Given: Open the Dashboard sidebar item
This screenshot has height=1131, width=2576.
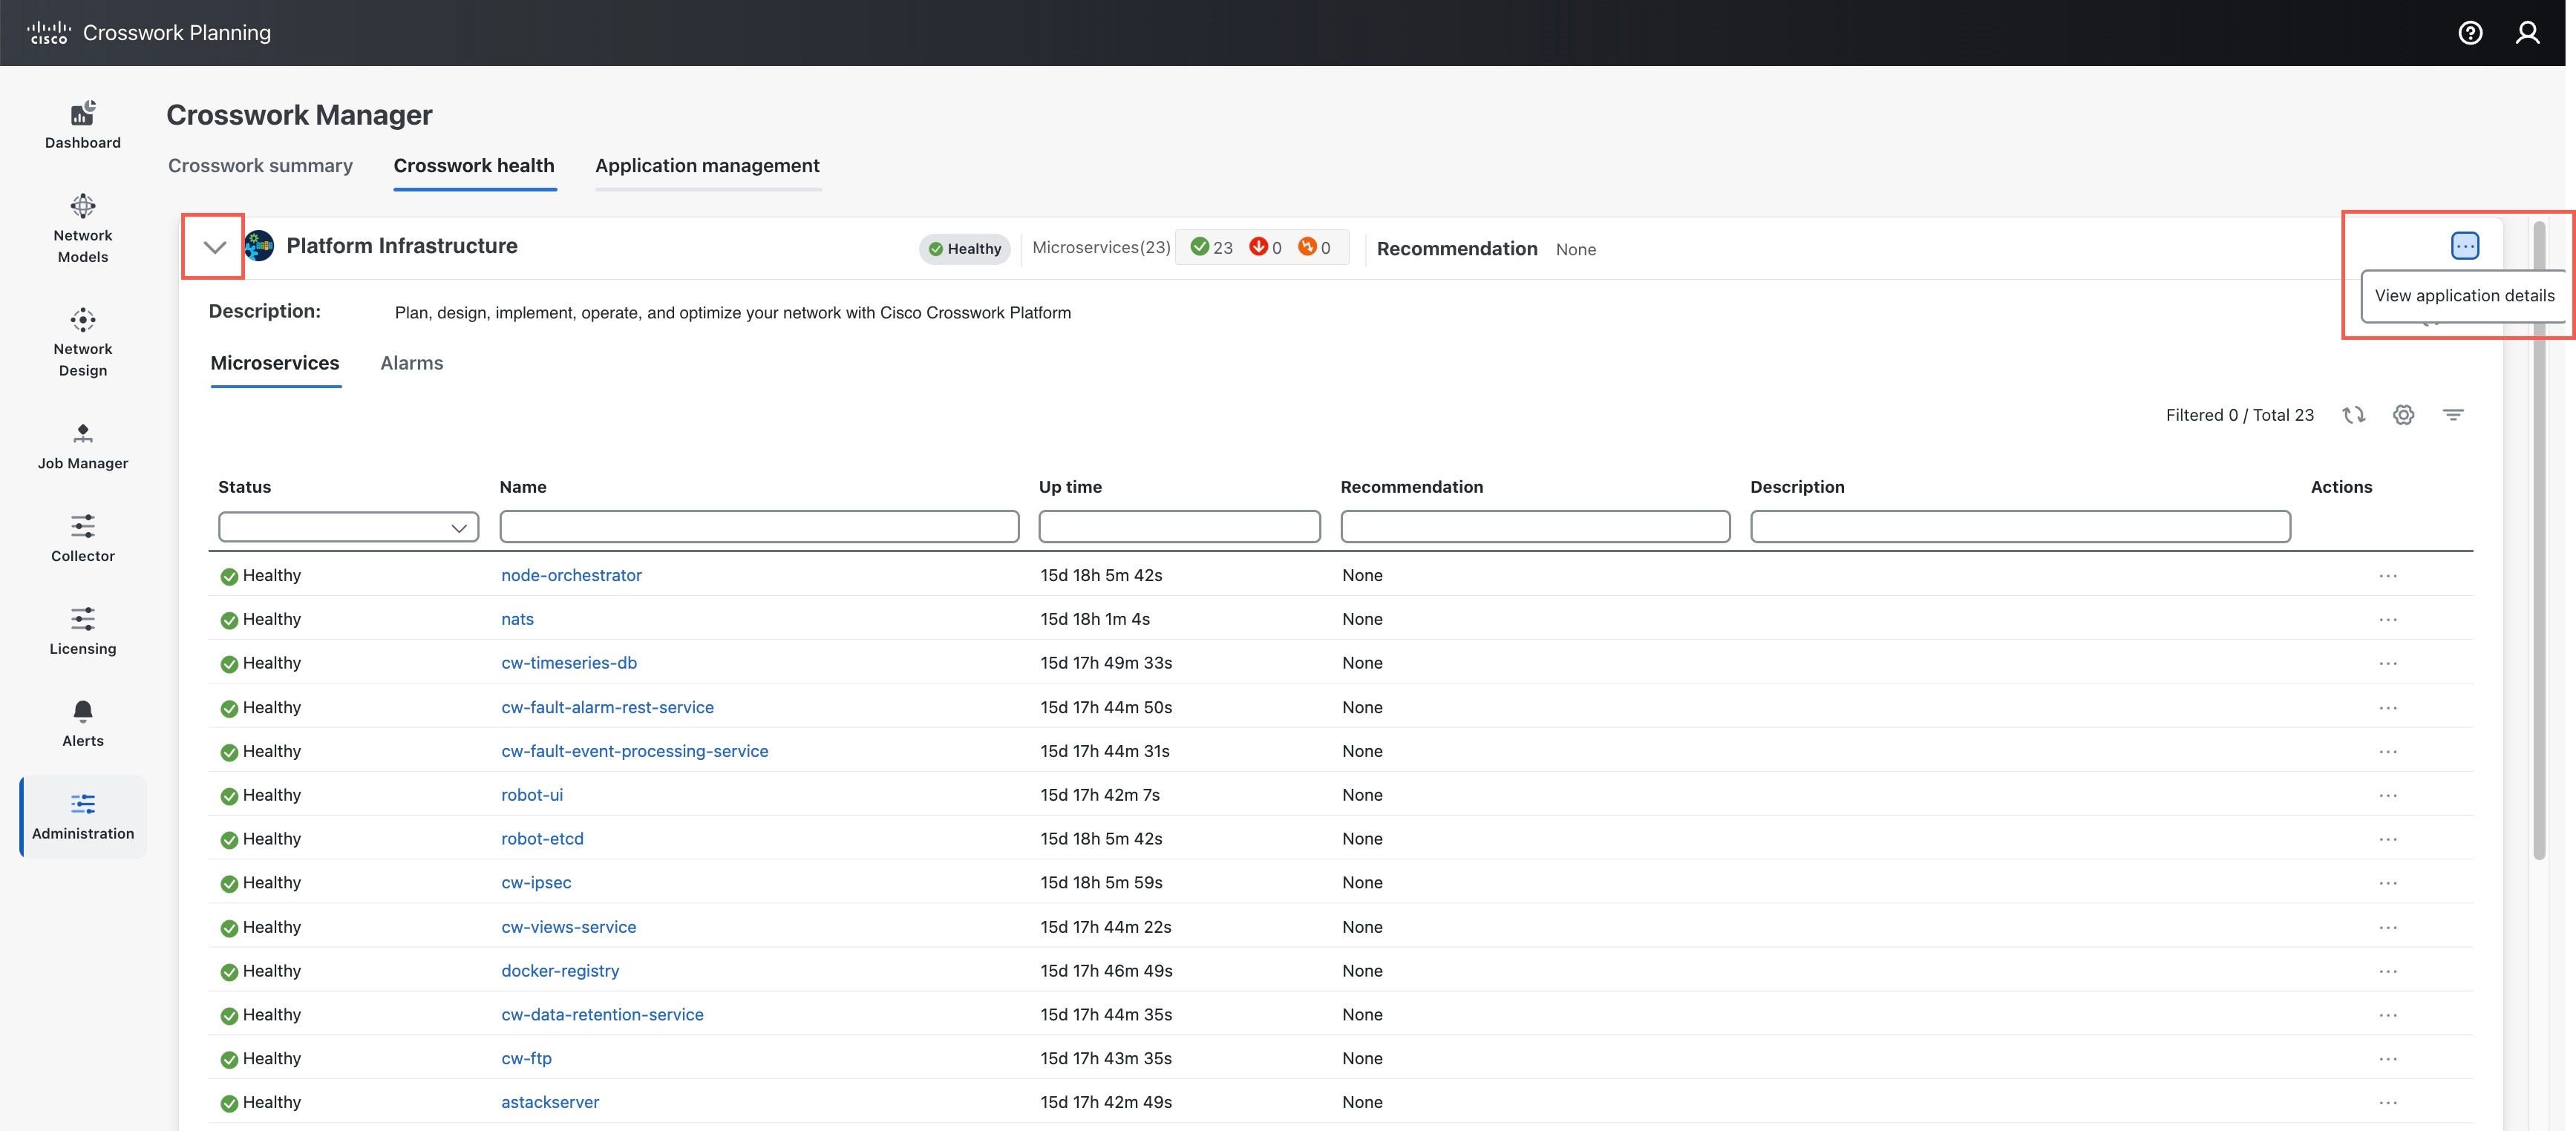Looking at the screenshot, I should 82,125.
